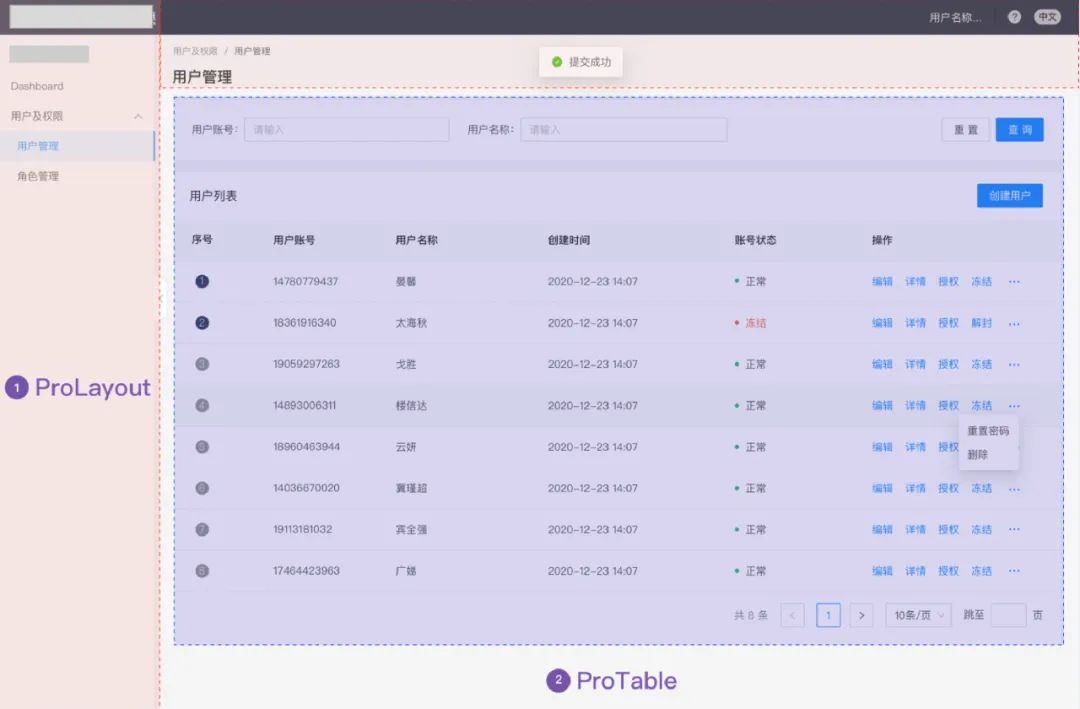Screen dimensions: 1080x709
Task: Click the previous page arrow icon
Action: tap(793, 615)
